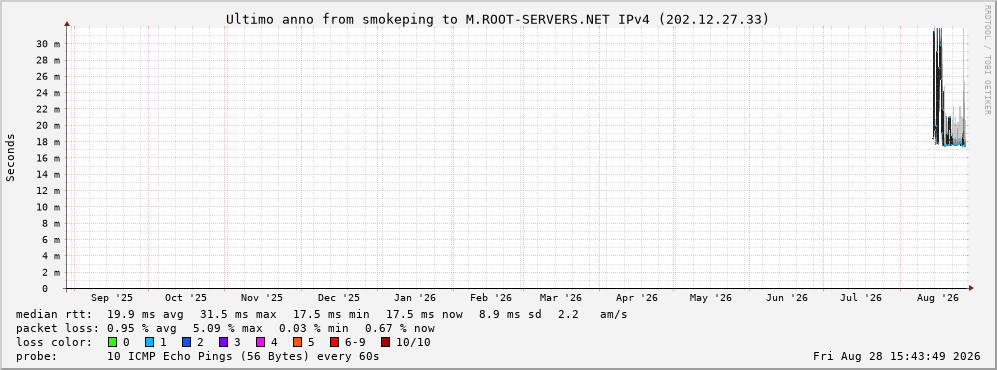Click the green loss color 0 swatch
Viewport: 997px width, 370px height.
[113, 342]
